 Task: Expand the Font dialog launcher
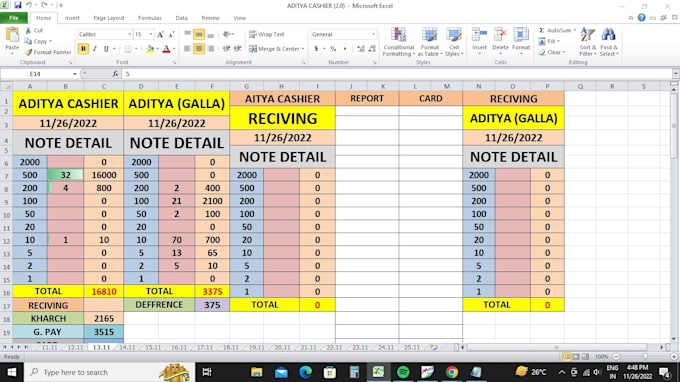tap(174, 62)
